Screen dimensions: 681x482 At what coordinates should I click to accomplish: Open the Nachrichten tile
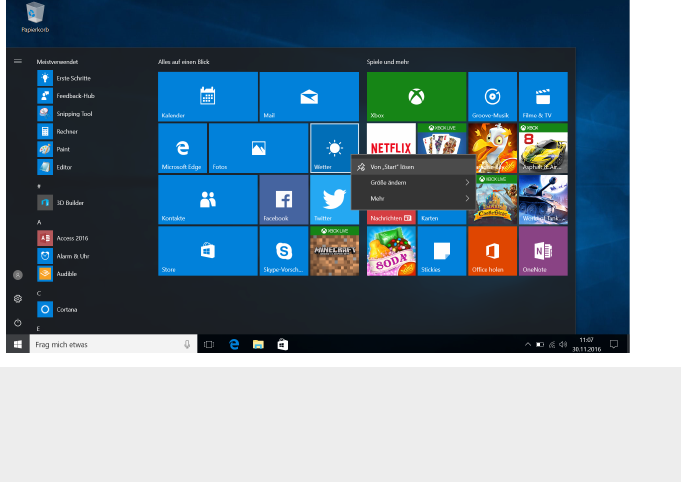pyautogui.click(x=391, y=218)
